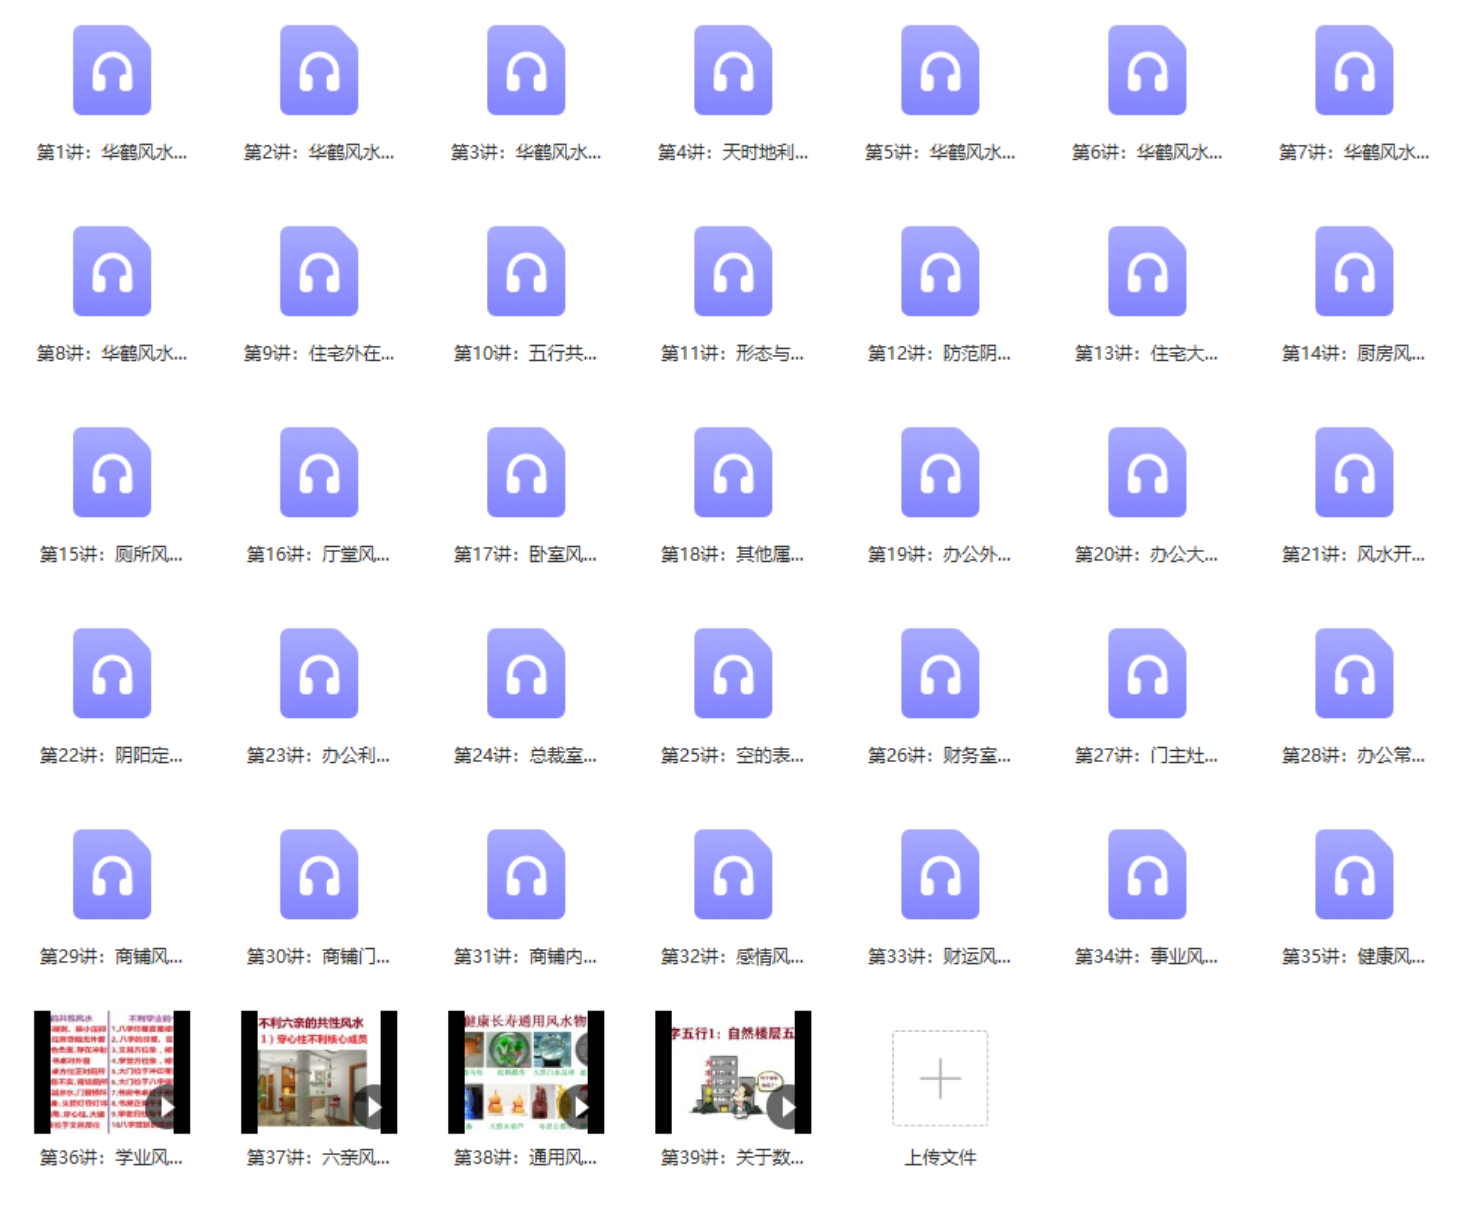Play the 第36讲 学业风 video thumbnail

click(x=112, y=1072)
